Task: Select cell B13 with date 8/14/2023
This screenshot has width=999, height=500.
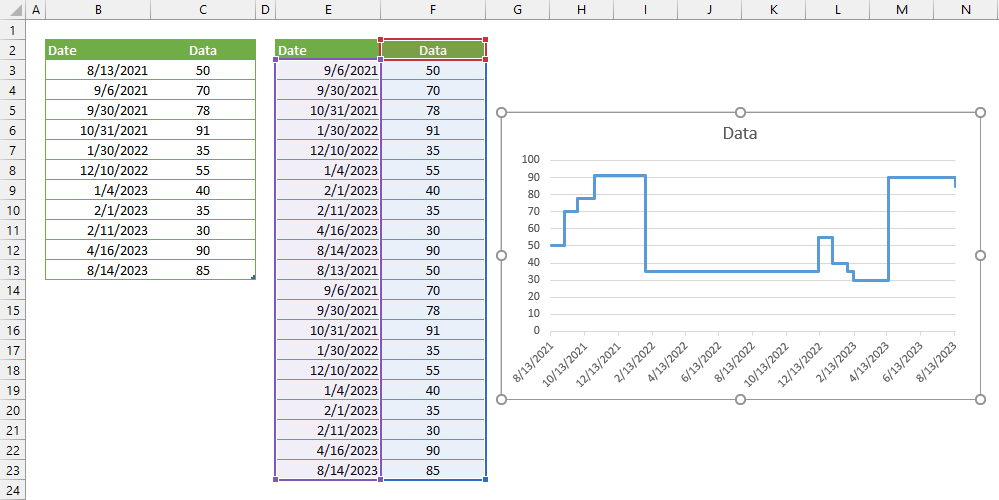Action: (98, 270)
